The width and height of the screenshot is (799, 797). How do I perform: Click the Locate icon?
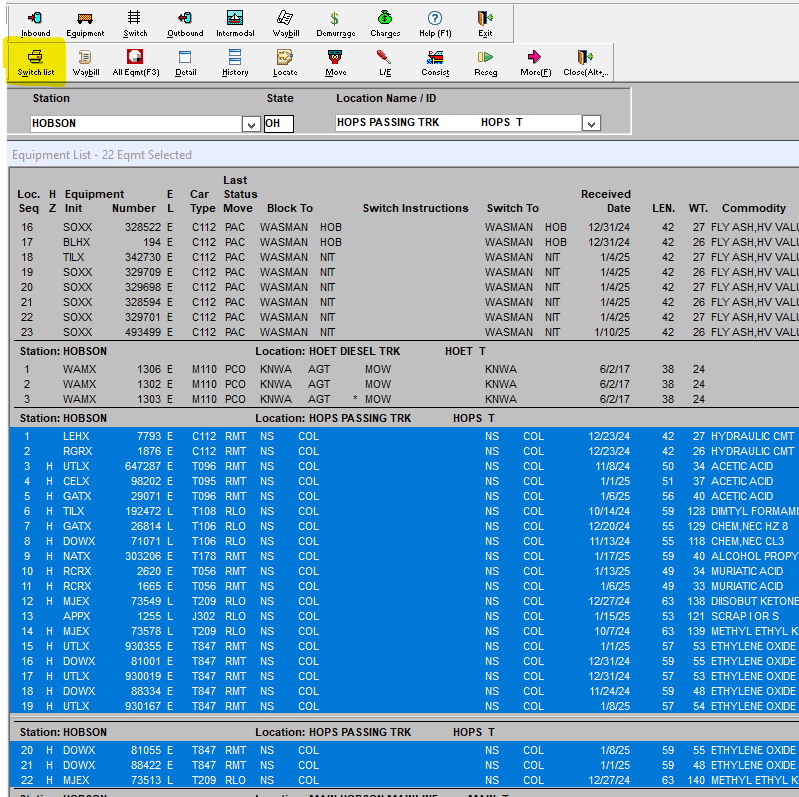(x=285, y=63)
